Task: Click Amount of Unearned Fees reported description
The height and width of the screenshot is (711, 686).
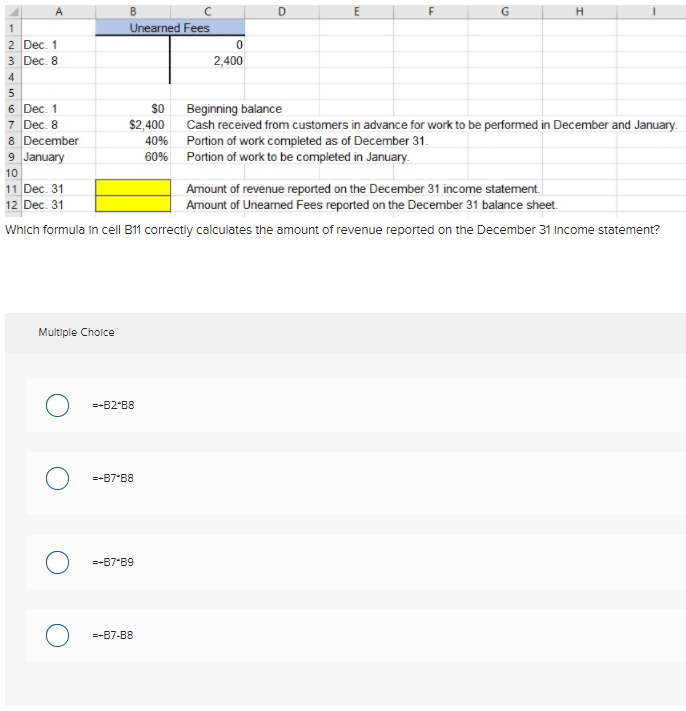Action: pos(372,205)
